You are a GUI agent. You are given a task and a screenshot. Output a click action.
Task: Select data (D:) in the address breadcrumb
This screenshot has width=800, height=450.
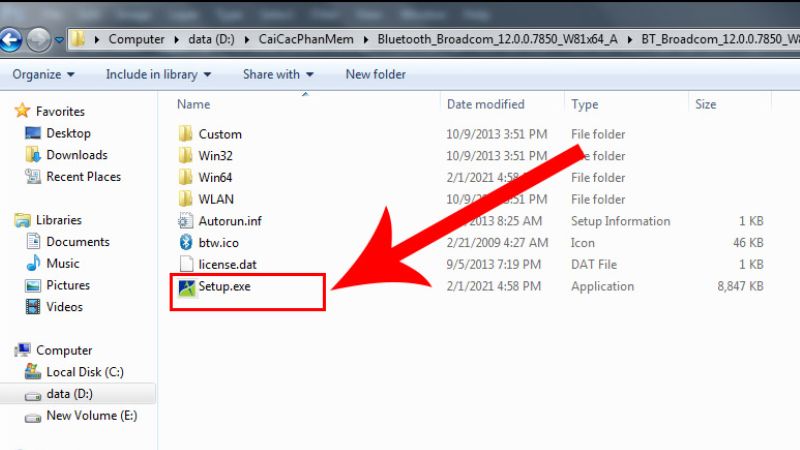211,39
